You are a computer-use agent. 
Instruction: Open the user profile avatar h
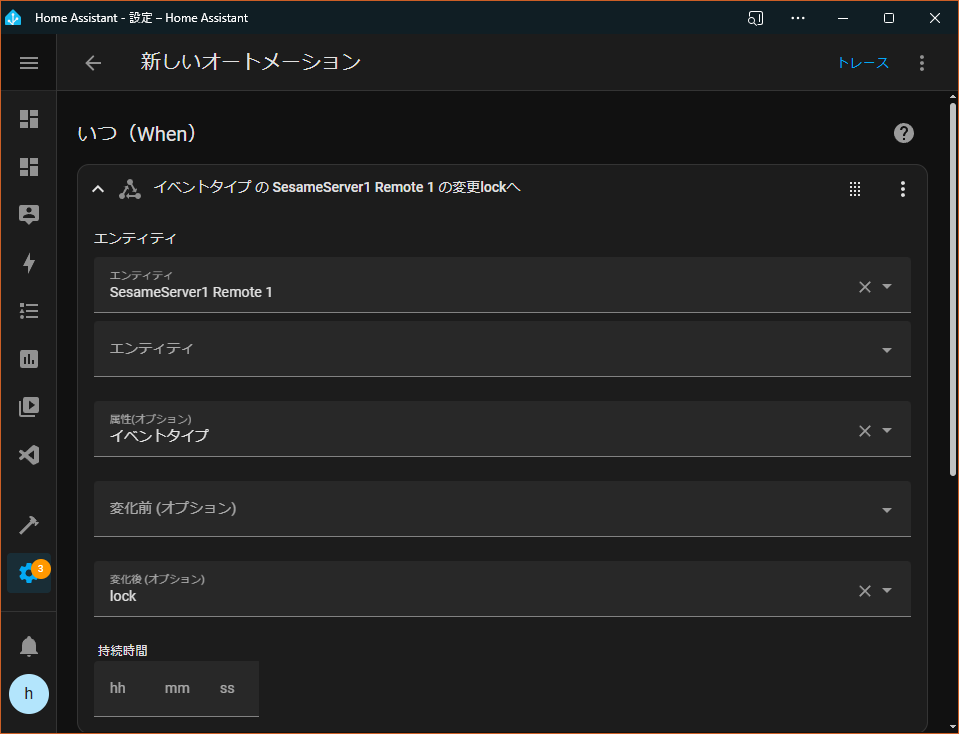(x=29, y=694)
